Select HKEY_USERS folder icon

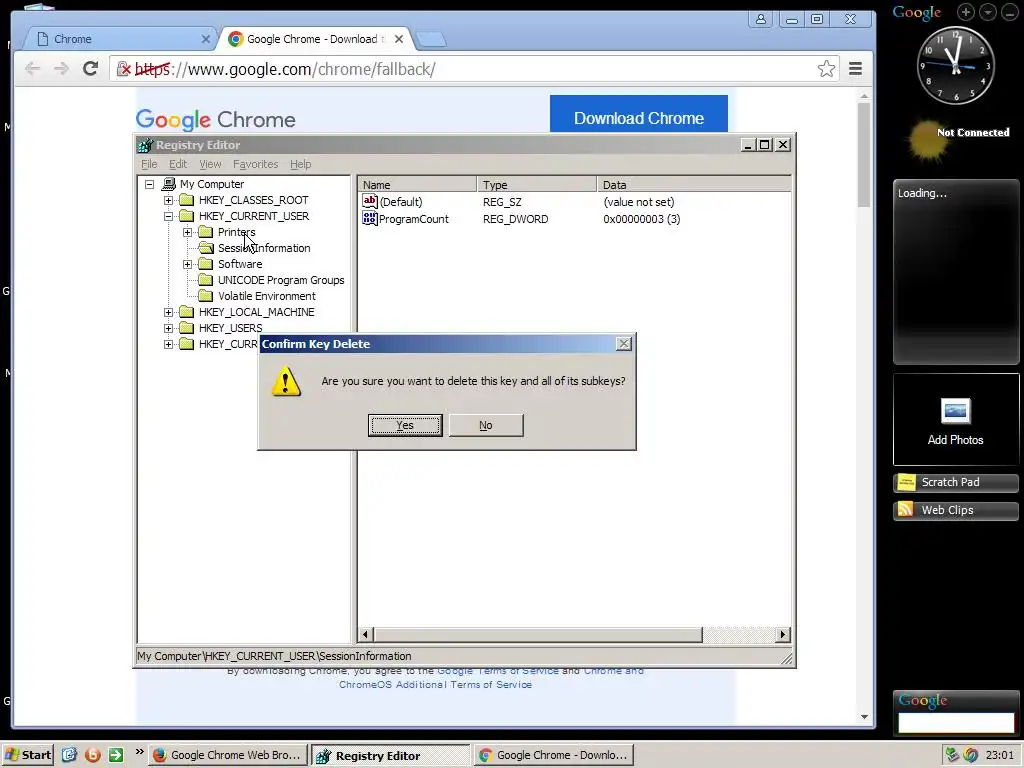coord(187,328)
